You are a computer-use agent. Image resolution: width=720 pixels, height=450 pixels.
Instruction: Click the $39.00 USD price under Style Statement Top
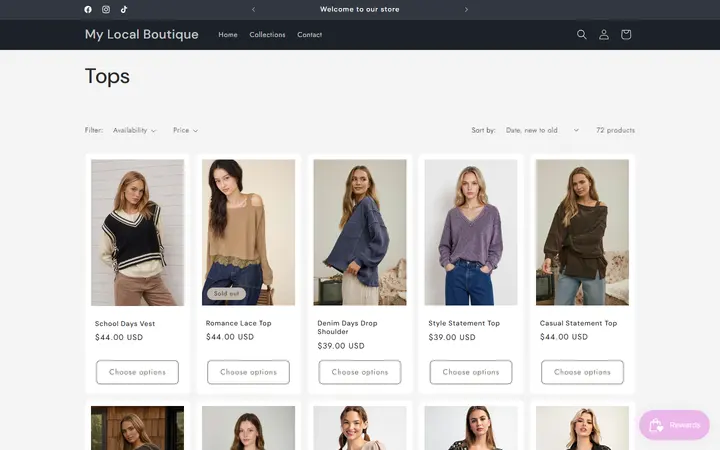point(452,337)
